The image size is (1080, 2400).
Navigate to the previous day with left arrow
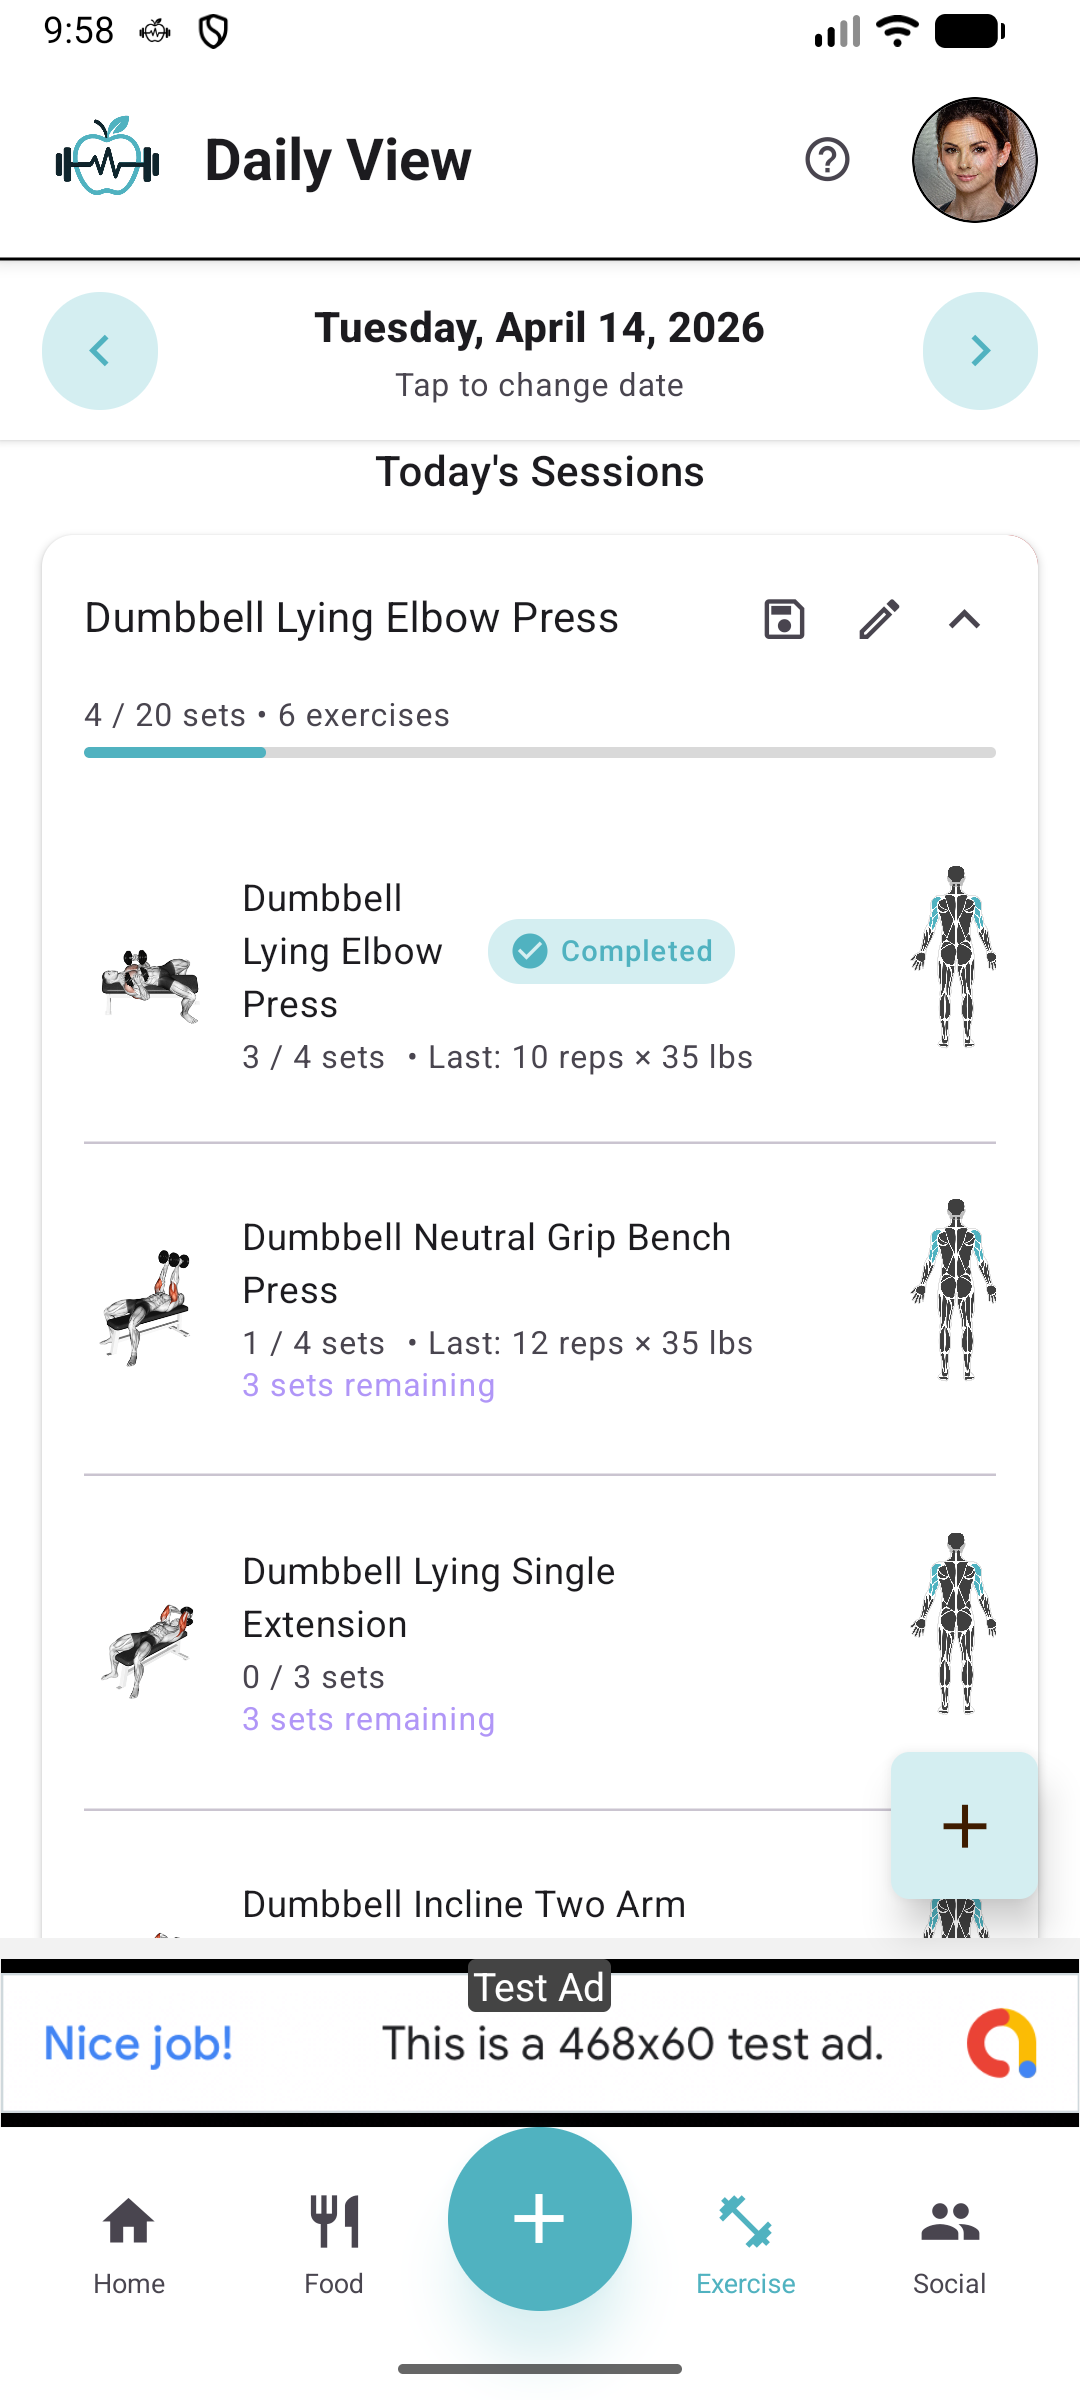100,351
